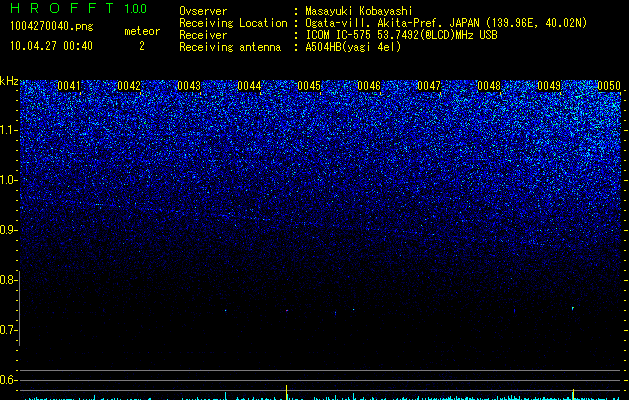This screenshot has width=629, height=400.
Task: Click time marker 0044
Action: 249,86
